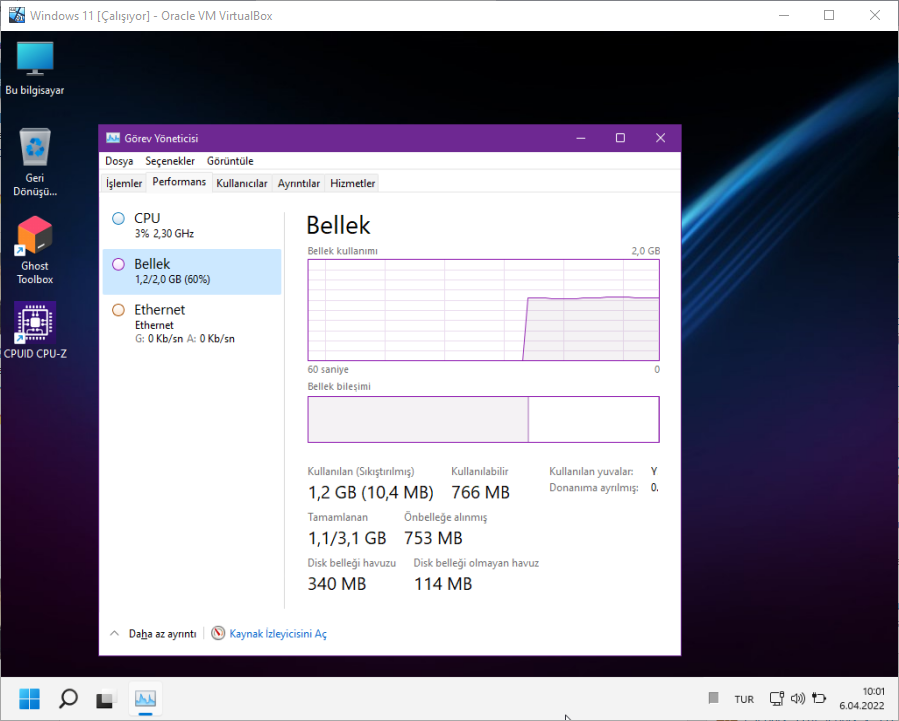899x721 pixels.
Task: Select the Ethernet performance entry
Action: point(191,324)
